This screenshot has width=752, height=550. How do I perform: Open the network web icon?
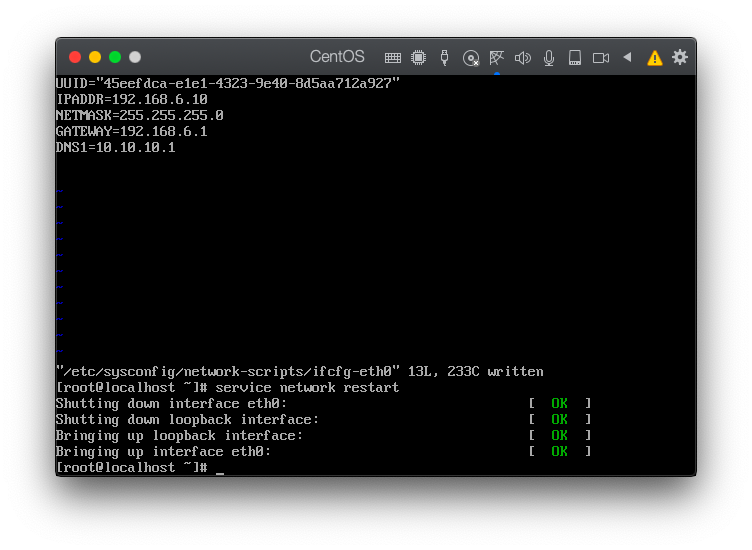(496, 58)
